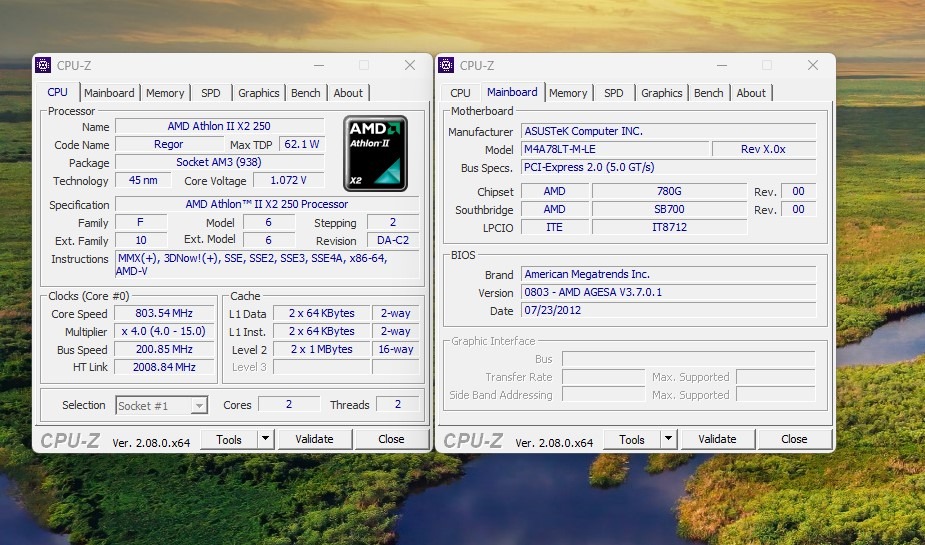Screen dimensions: 925x545
Task: Click the PCI-Express 2.0 (5.0 GT/s) bus specs
Action: [x=668, y=168]
